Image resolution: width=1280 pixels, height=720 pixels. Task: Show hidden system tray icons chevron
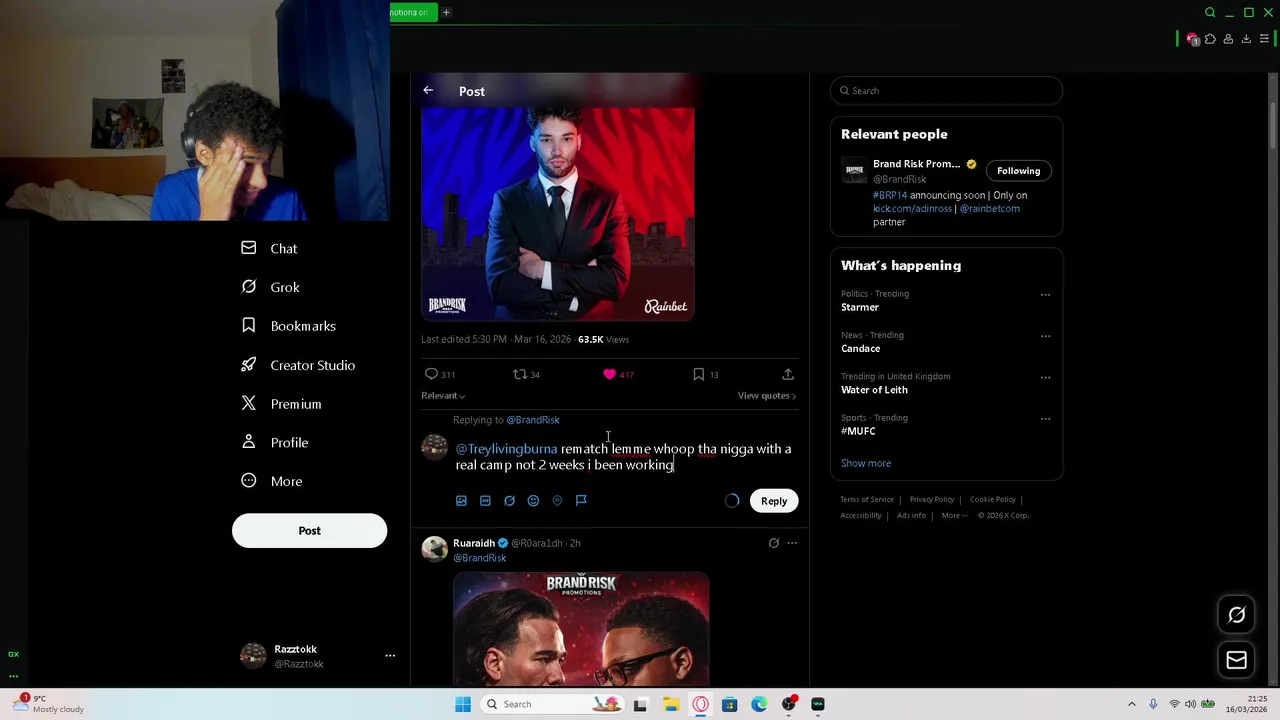click(x=1132, y=704)
